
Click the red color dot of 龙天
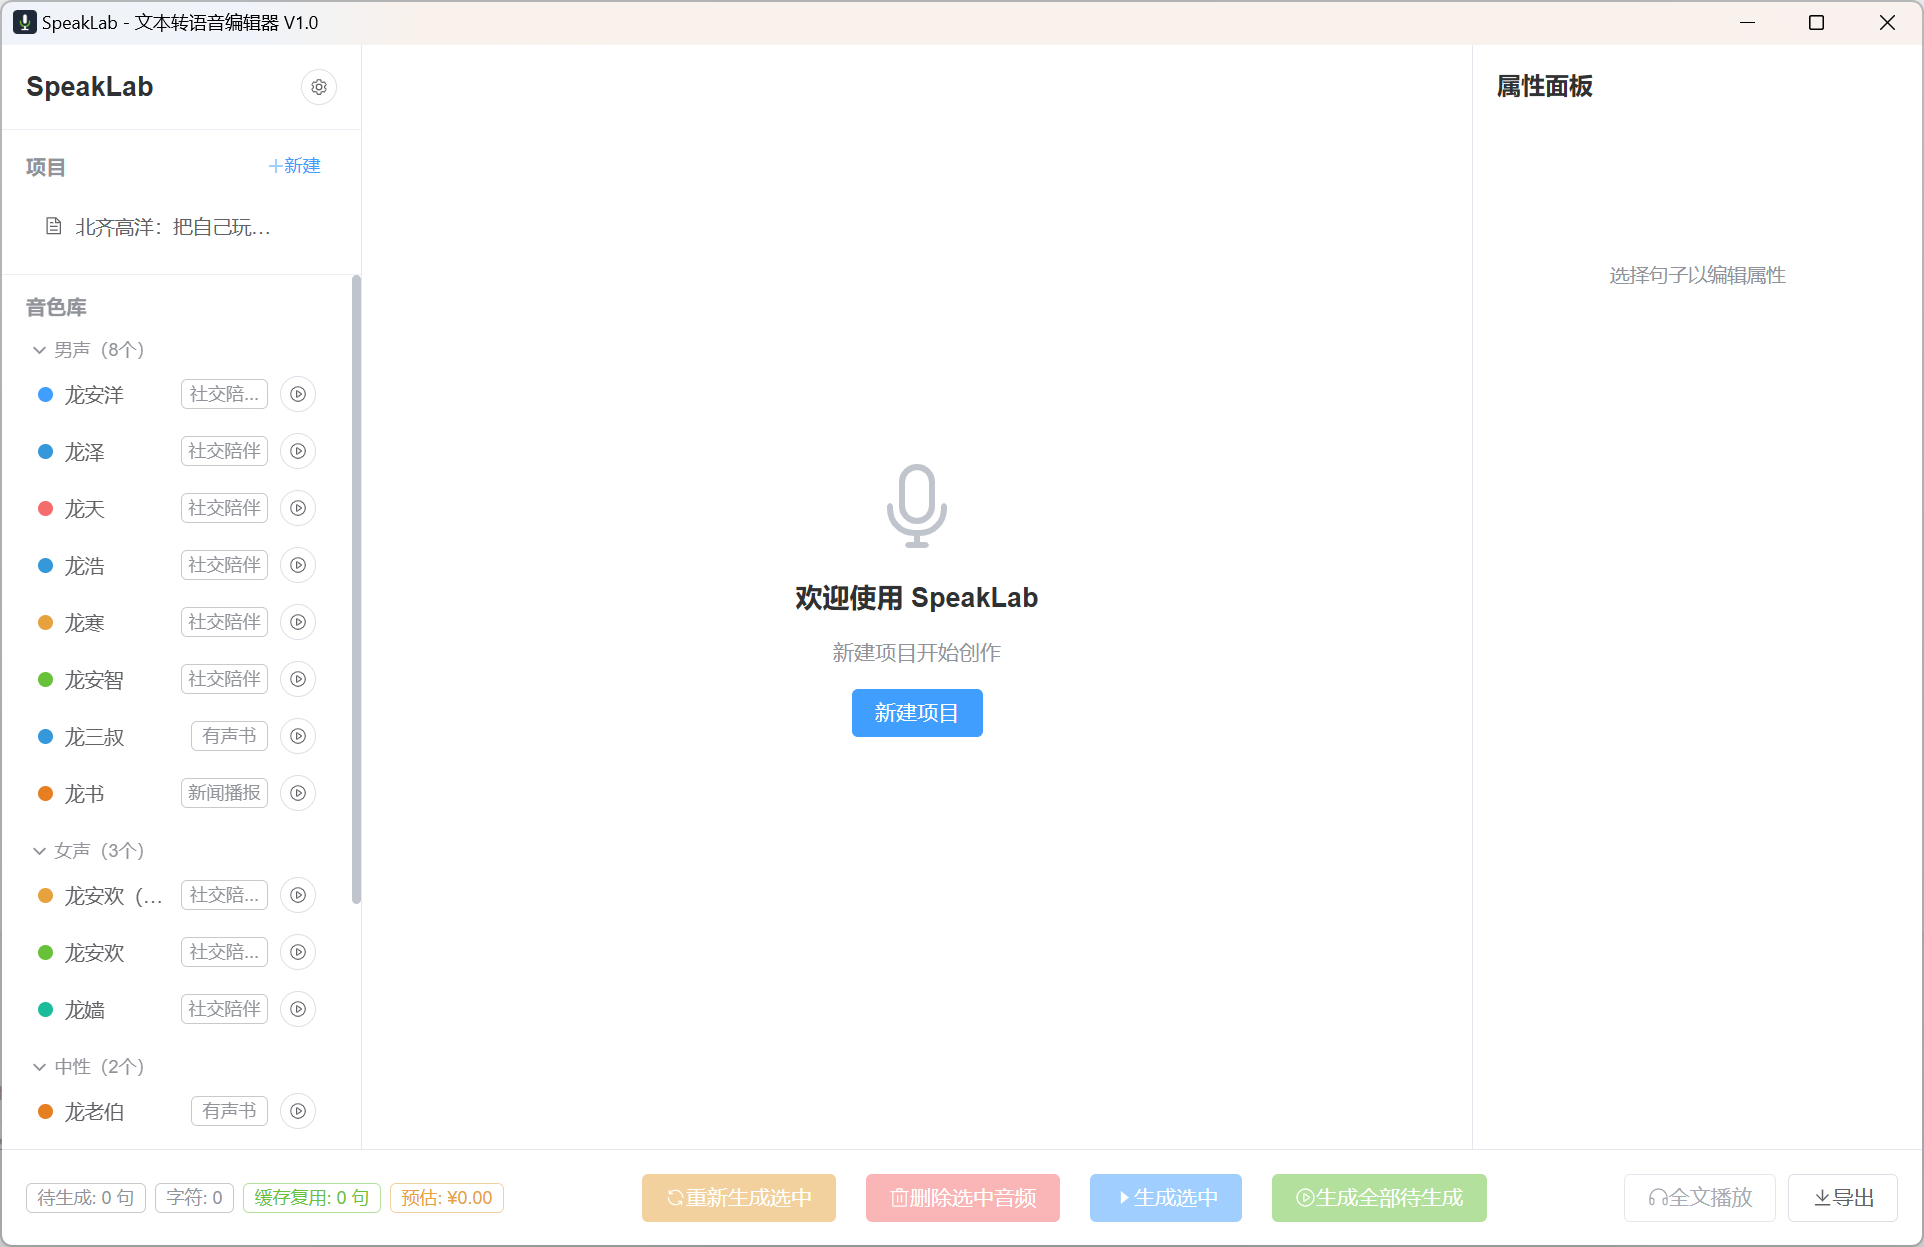[45, 508]
